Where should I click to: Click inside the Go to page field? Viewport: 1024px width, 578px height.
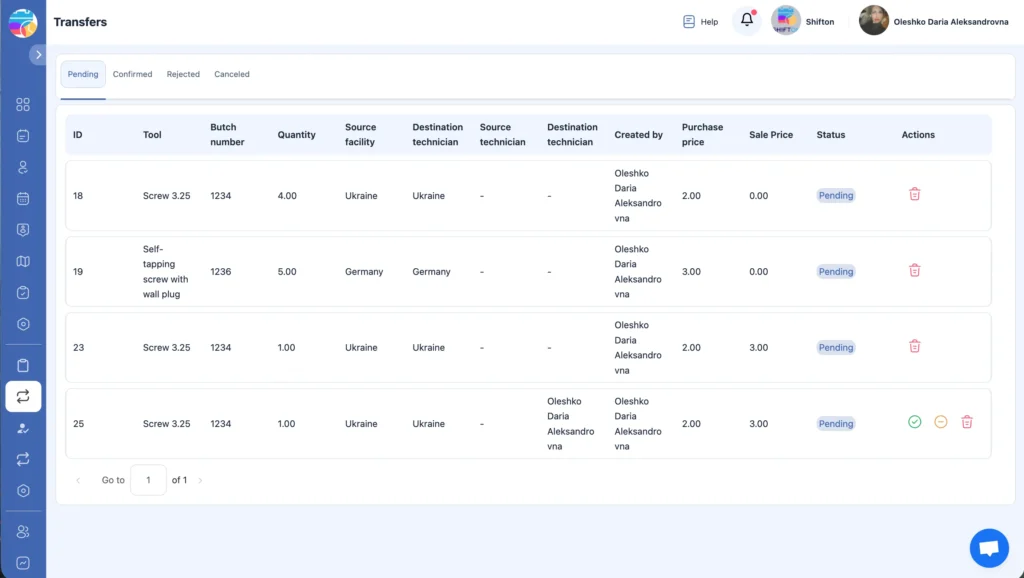point(148,480)
